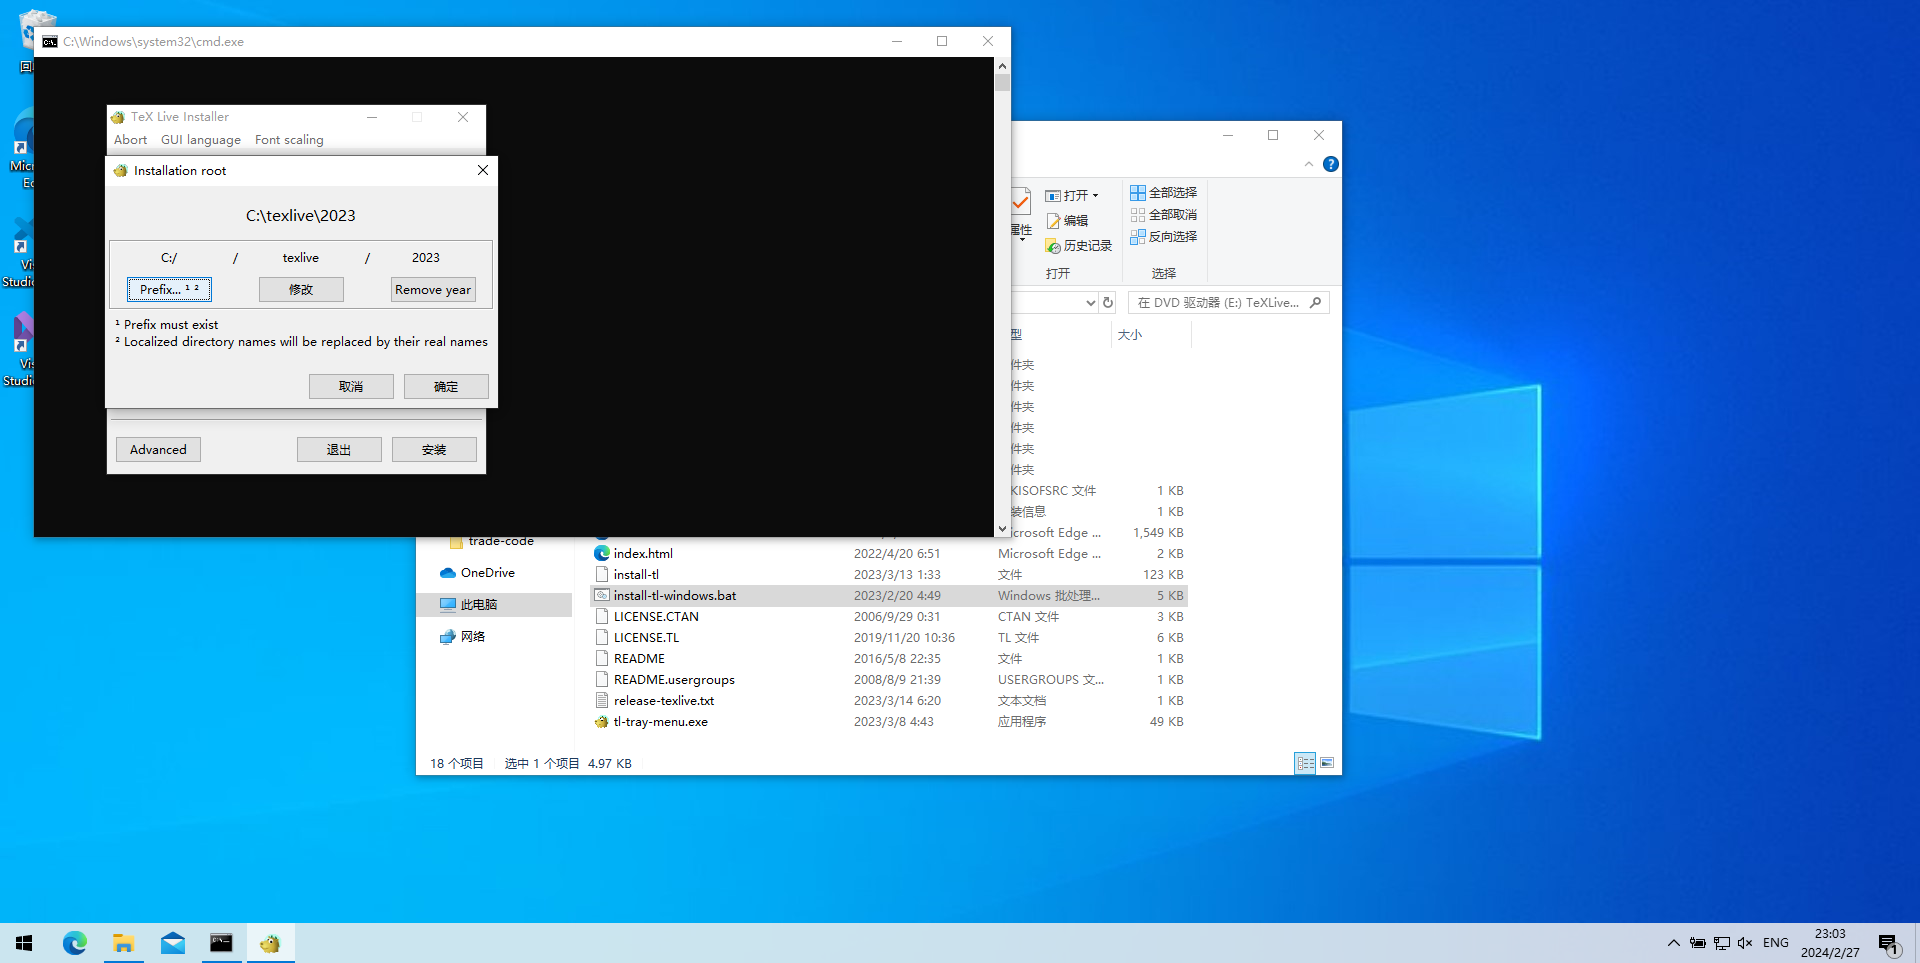Open the Advanced installer options
Image resolution: width=1920 pixels, height=963 pixels.
point(158,449)
